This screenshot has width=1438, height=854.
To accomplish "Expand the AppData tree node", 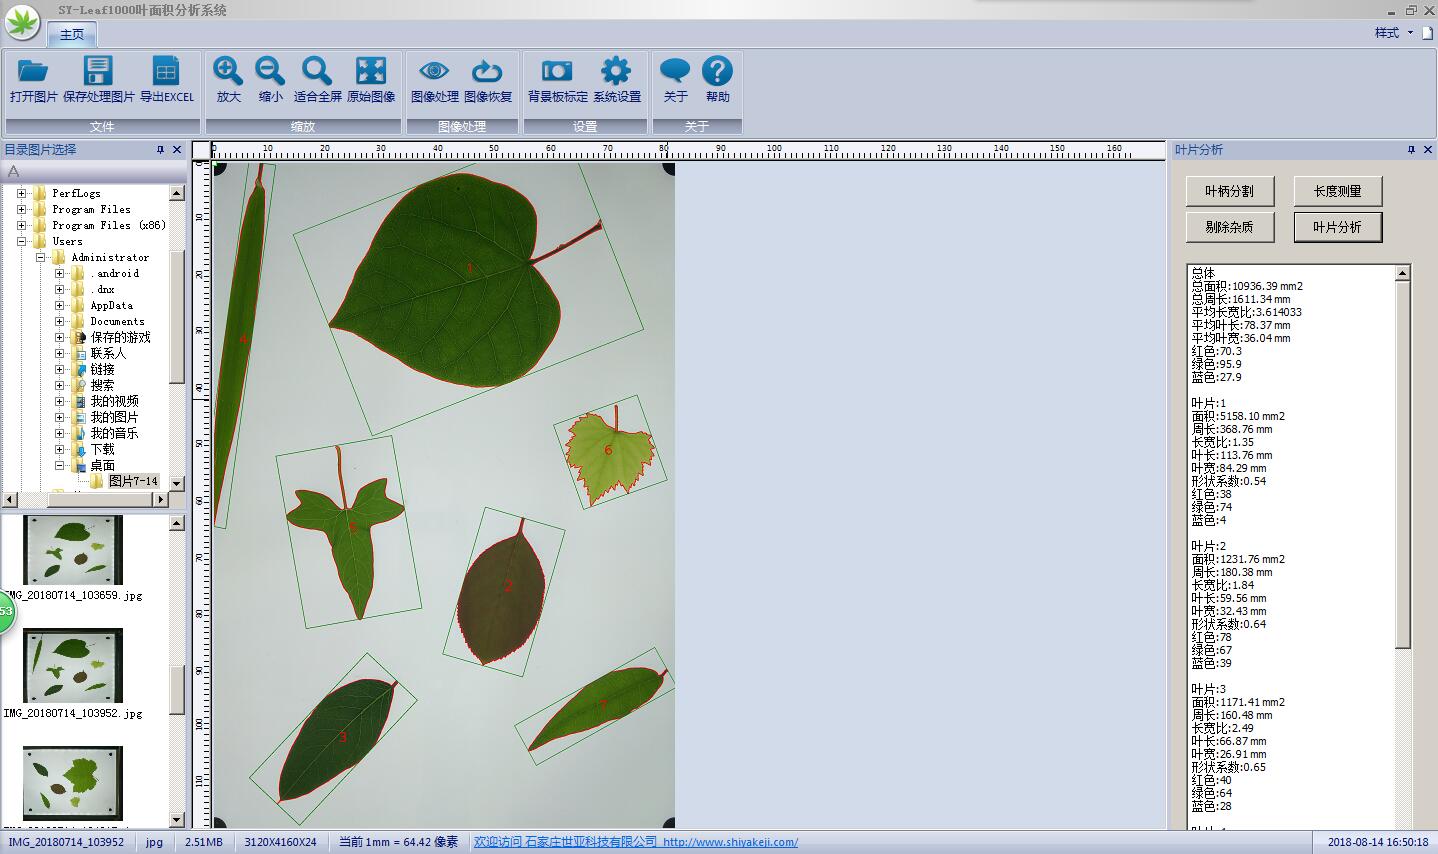I will point(57,305).
